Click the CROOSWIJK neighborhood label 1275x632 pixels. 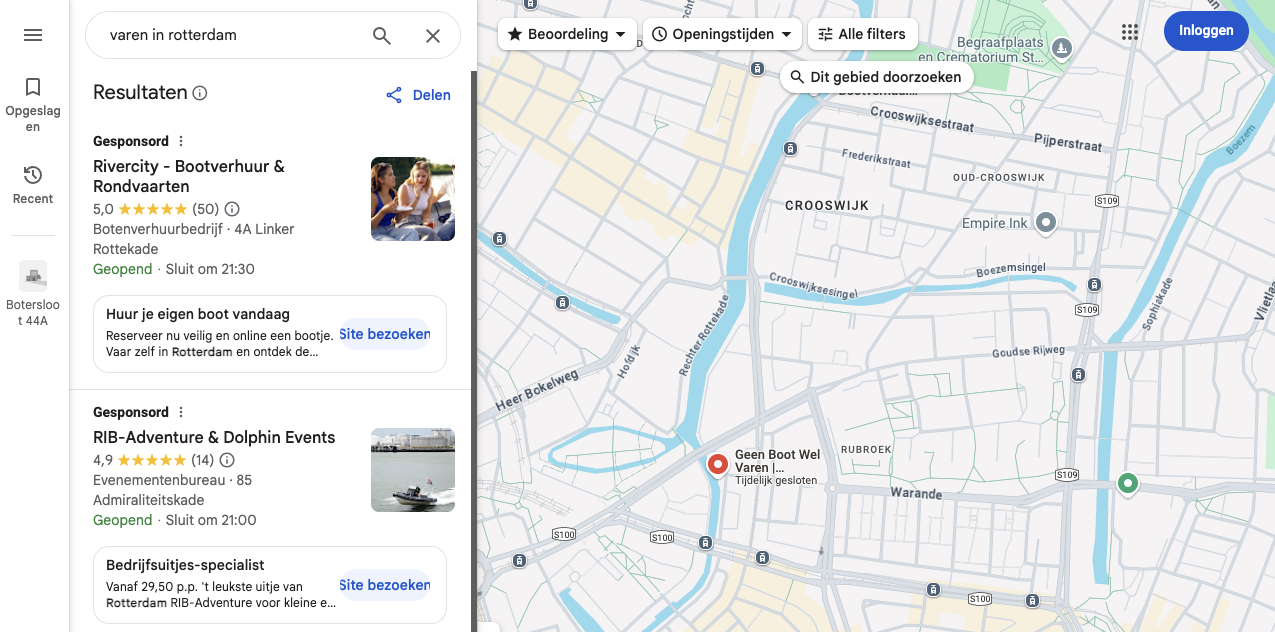point(827,205)
